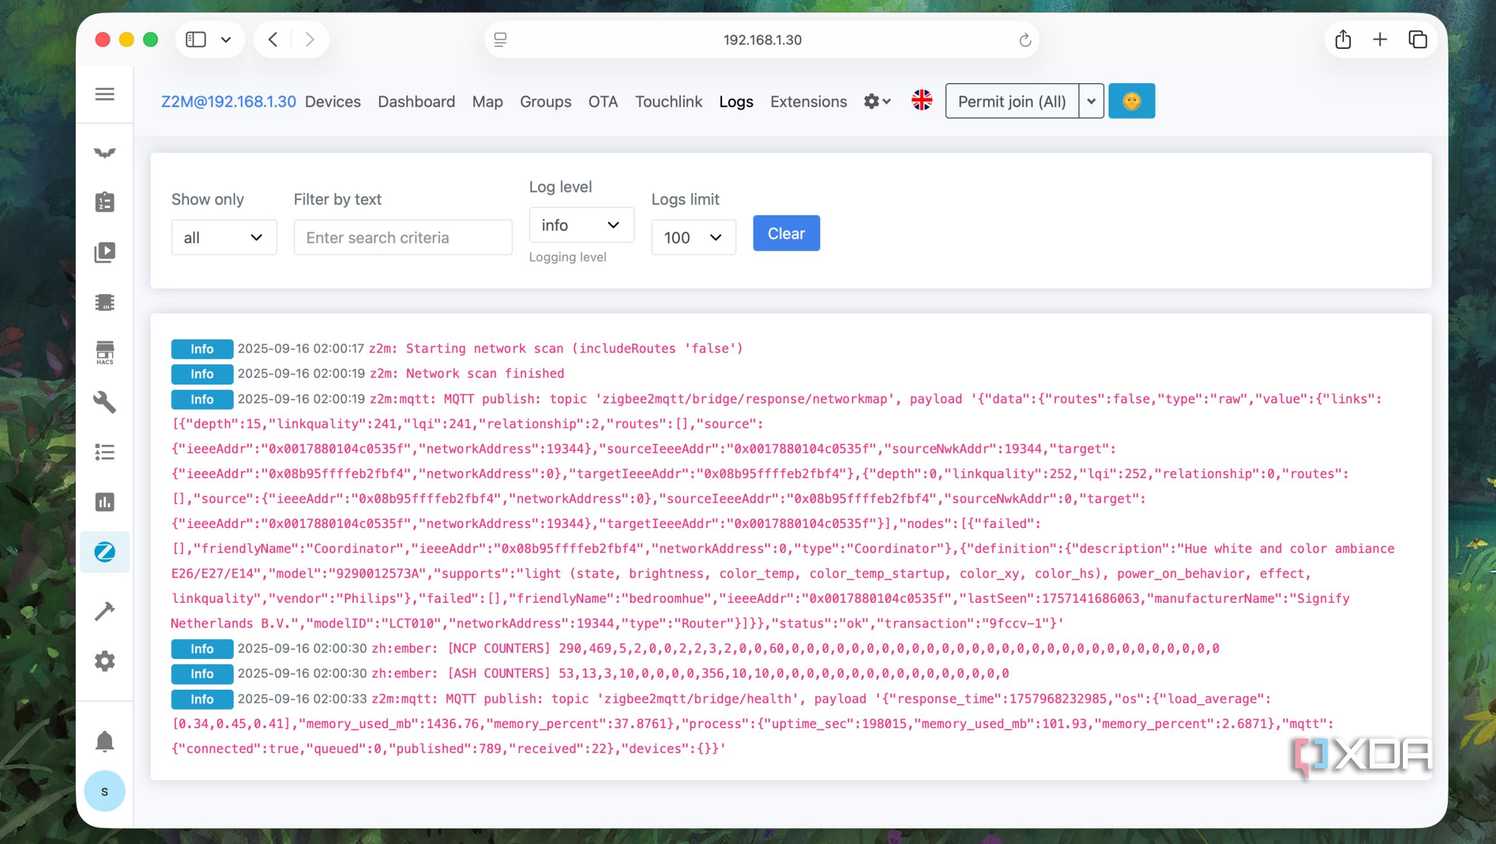Open the Z2M settings gear dropdown

(877, 101)
